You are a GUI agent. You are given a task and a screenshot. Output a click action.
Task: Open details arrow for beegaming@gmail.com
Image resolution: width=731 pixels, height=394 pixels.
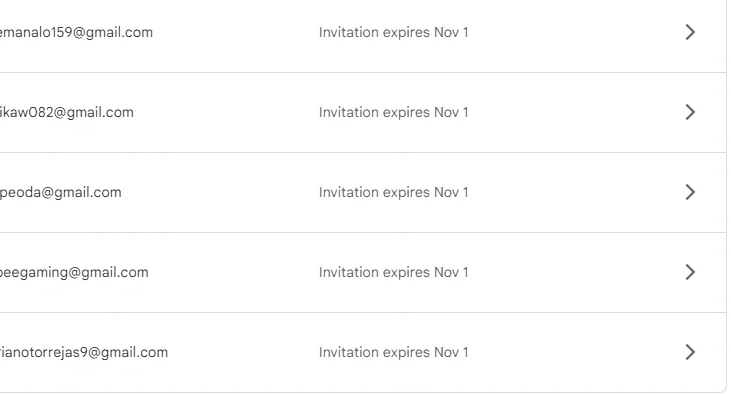click(690, 272)
